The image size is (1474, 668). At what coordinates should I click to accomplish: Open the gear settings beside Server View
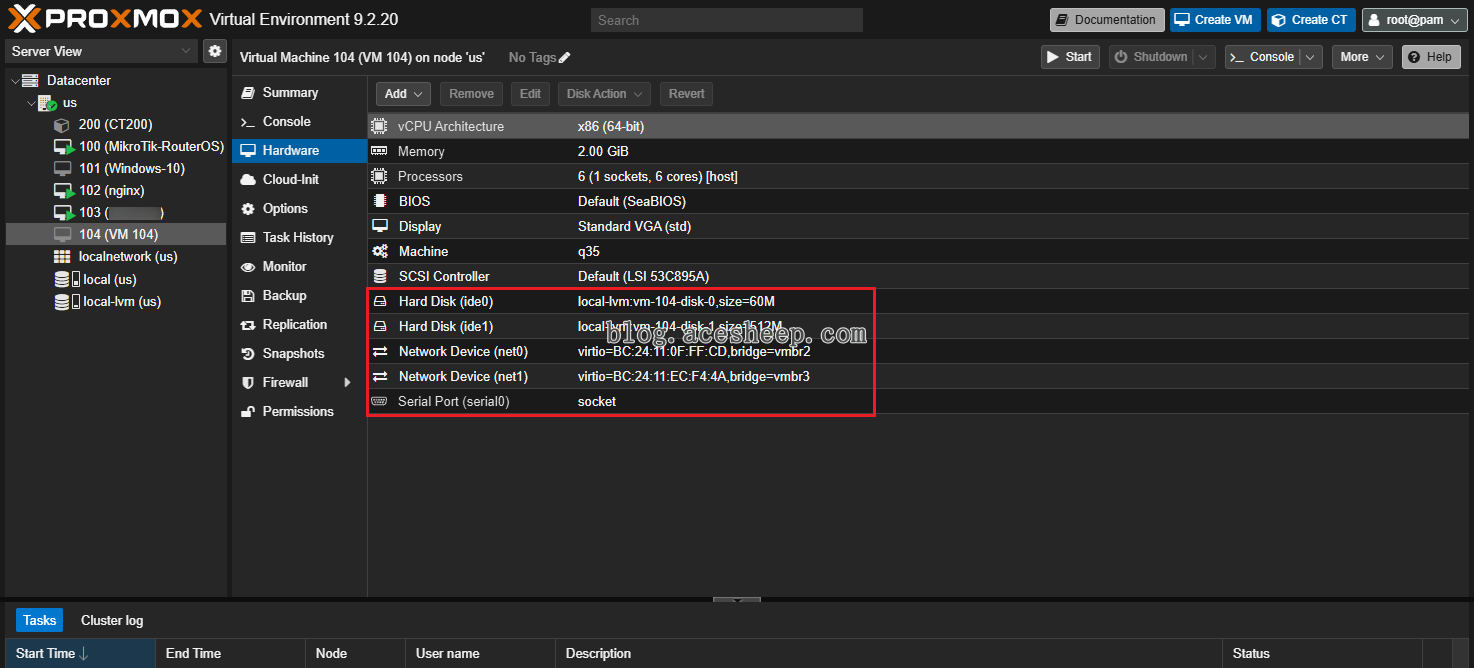point(214,51)
